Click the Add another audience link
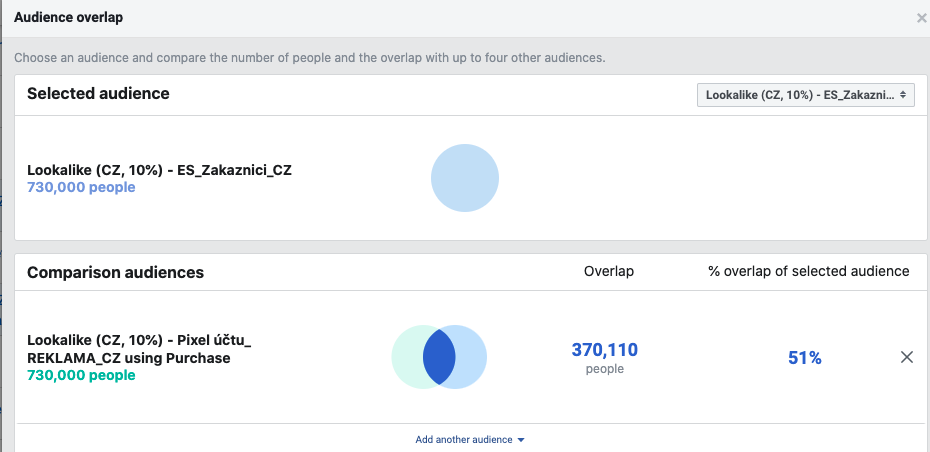 464,440
